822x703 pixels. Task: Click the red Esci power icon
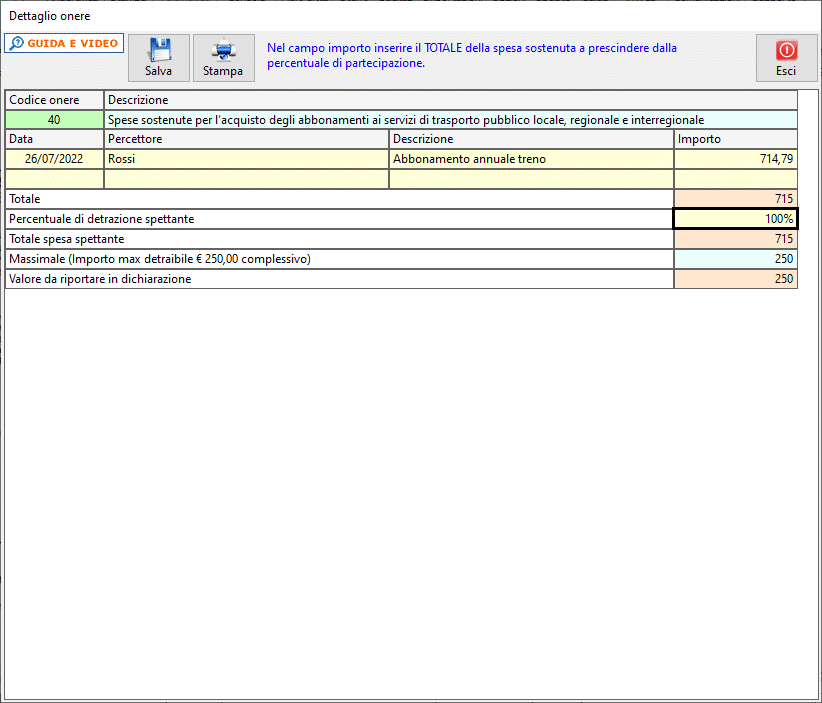pyautogui.click(x=785, y=51)
